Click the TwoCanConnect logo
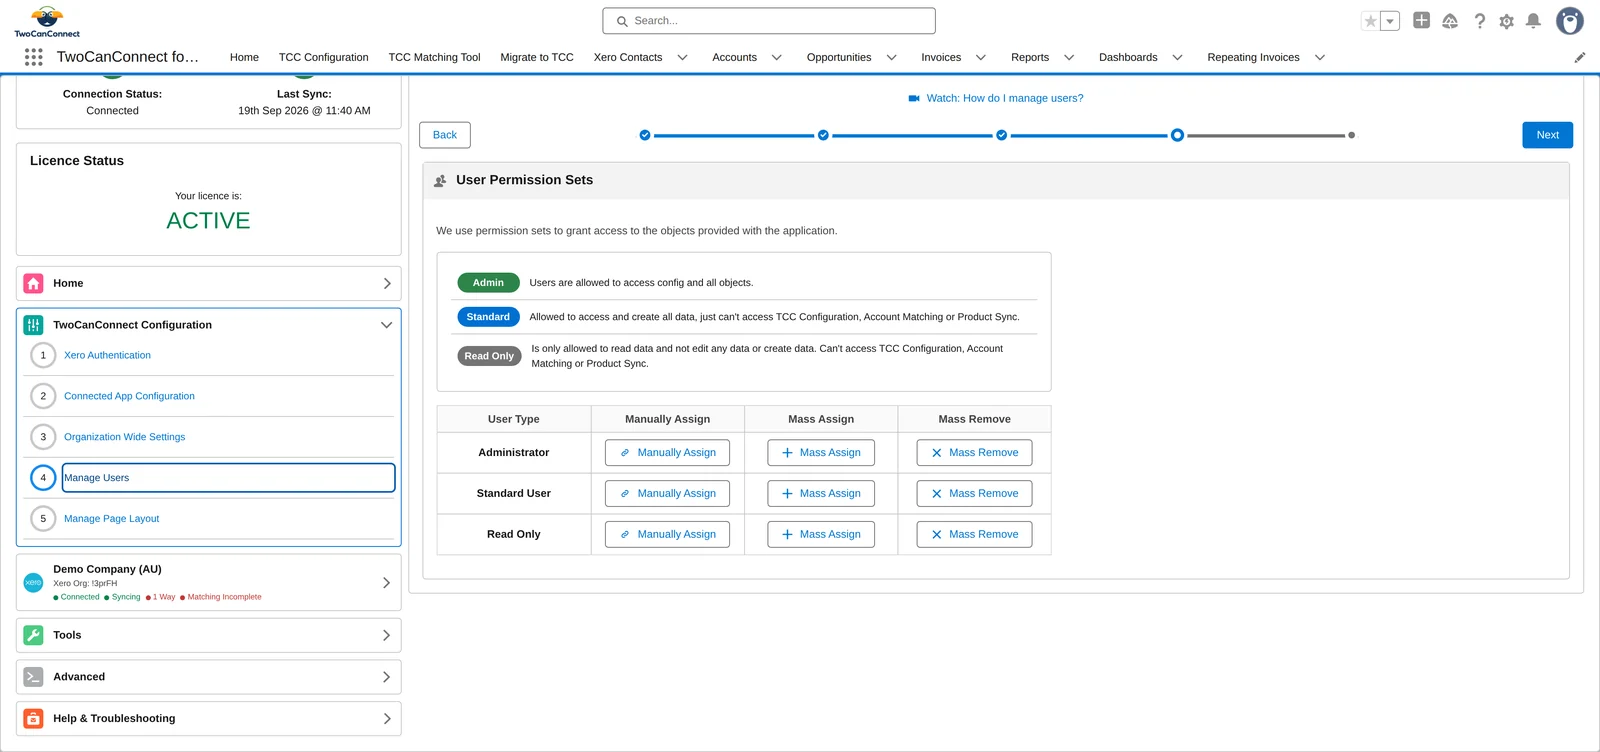 tap(47, 21)
